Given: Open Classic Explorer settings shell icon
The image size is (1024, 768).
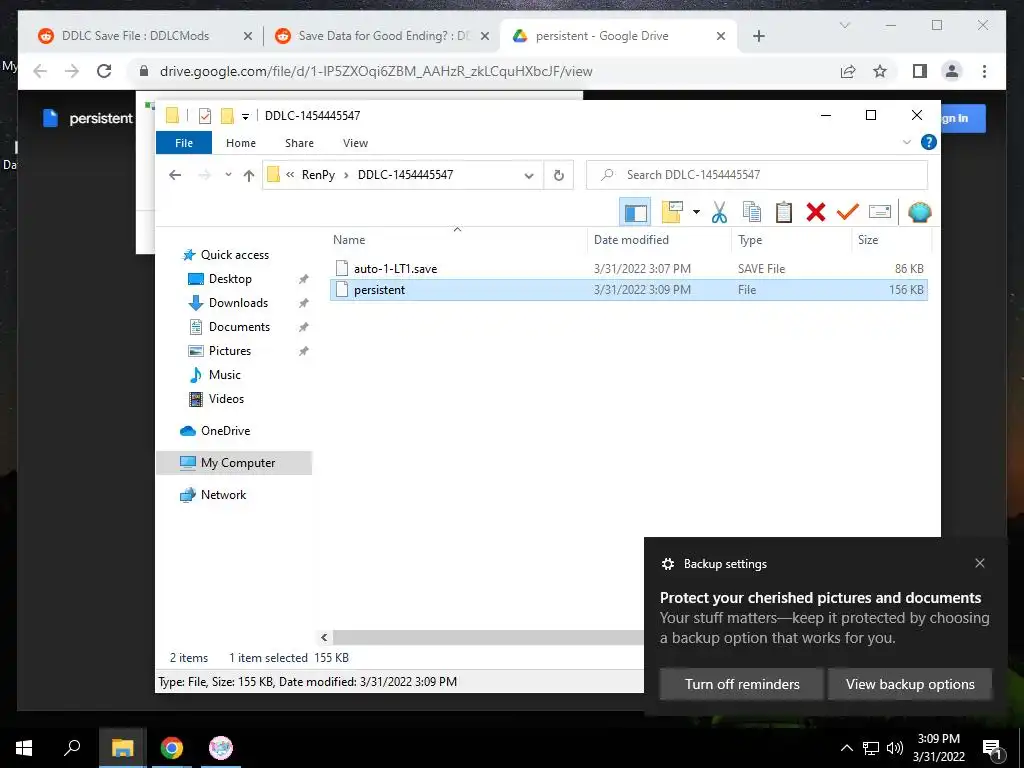Looking at the screenshot, I should coord(920,212).
